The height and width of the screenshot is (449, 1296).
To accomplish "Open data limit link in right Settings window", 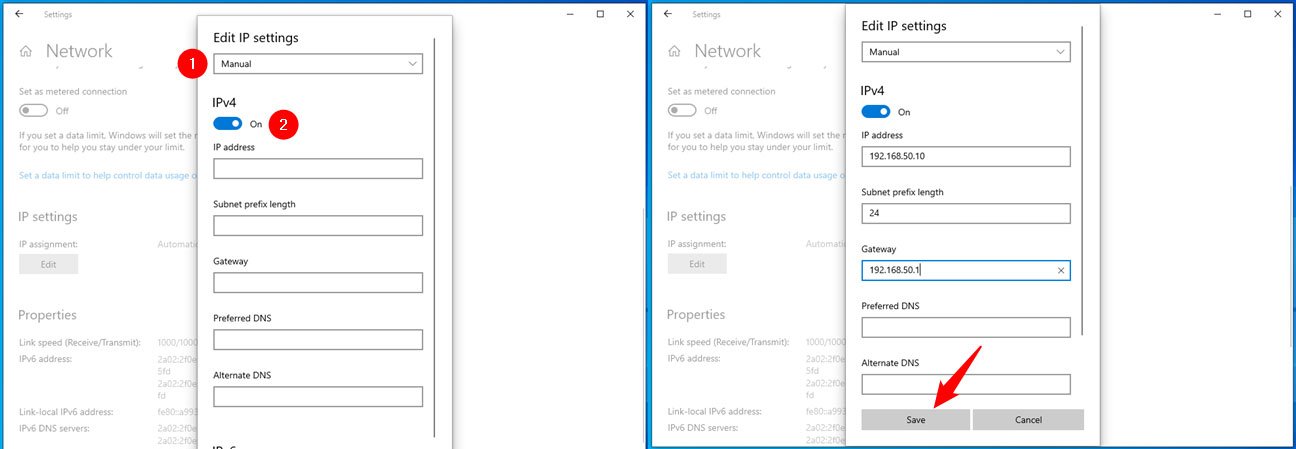I will click(x=756, y=175).
